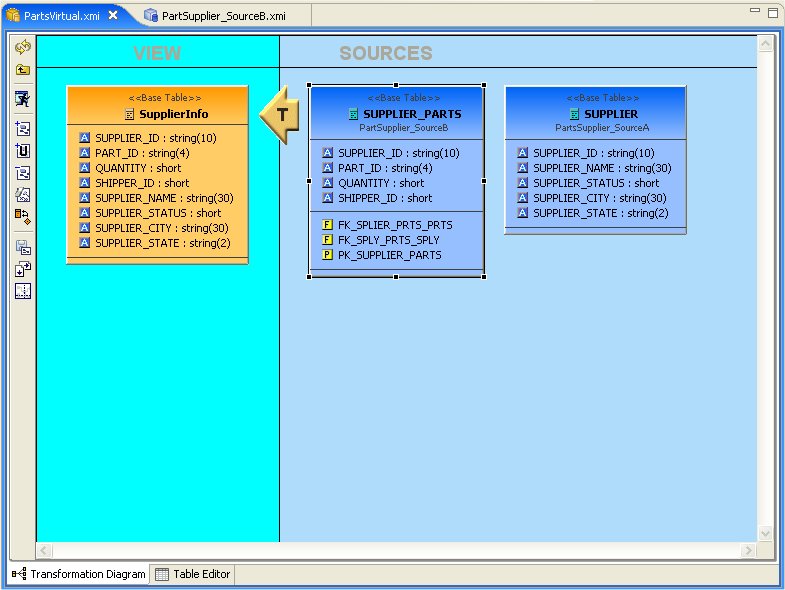Click the SOURCES section header

(x=385, y=53)
